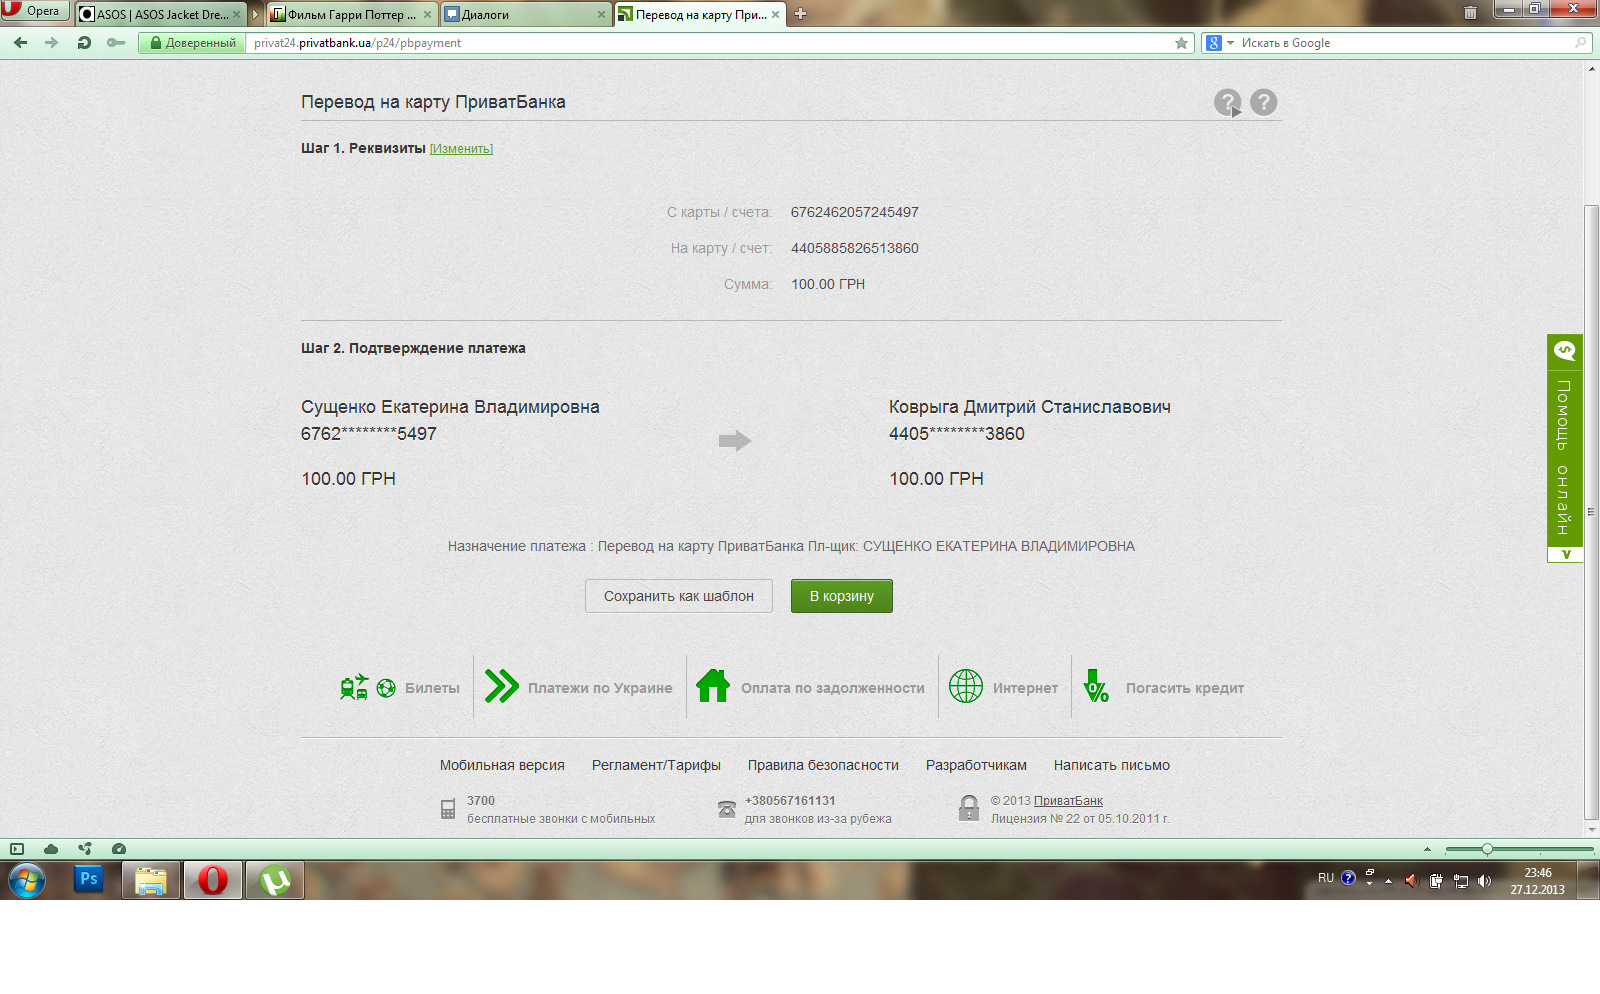Open the video help question icon
1600x994 pixels.
pyautogui.click(x=1228, y=102)
